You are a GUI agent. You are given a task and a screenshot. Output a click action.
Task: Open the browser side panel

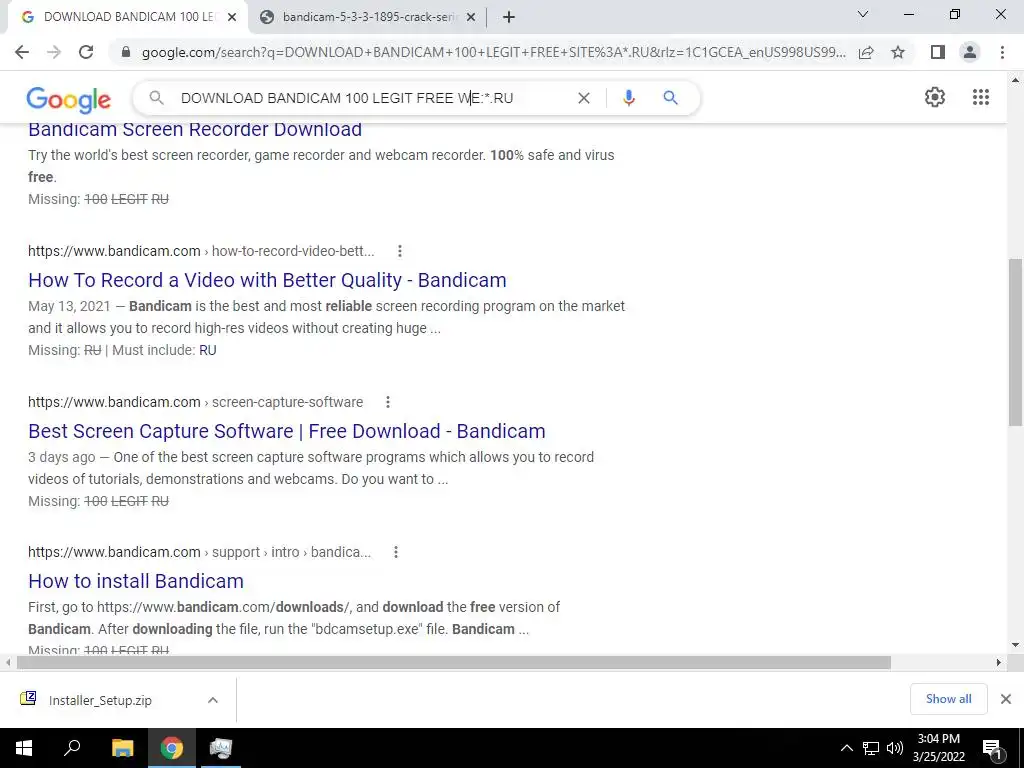tap(938, 52)
